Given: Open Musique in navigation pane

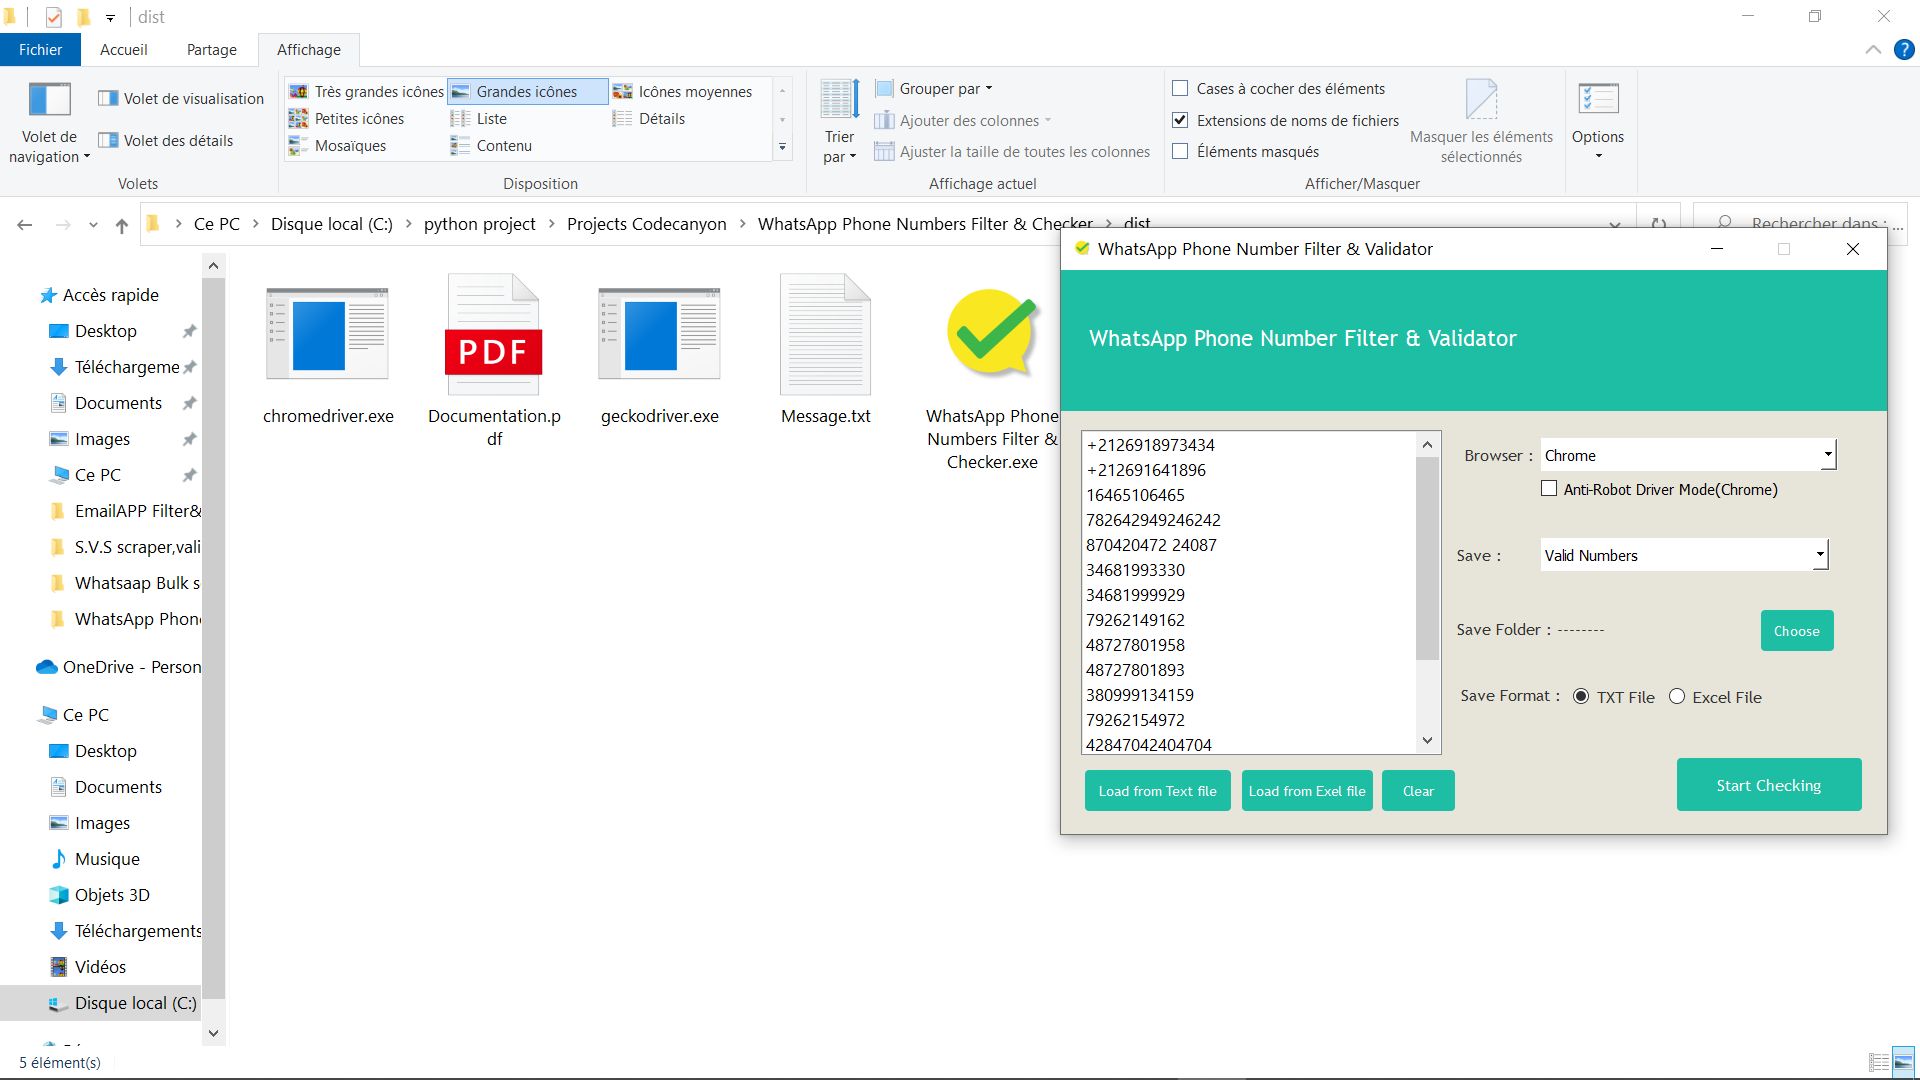Looking at the screenshot, I should coord(94,859).
